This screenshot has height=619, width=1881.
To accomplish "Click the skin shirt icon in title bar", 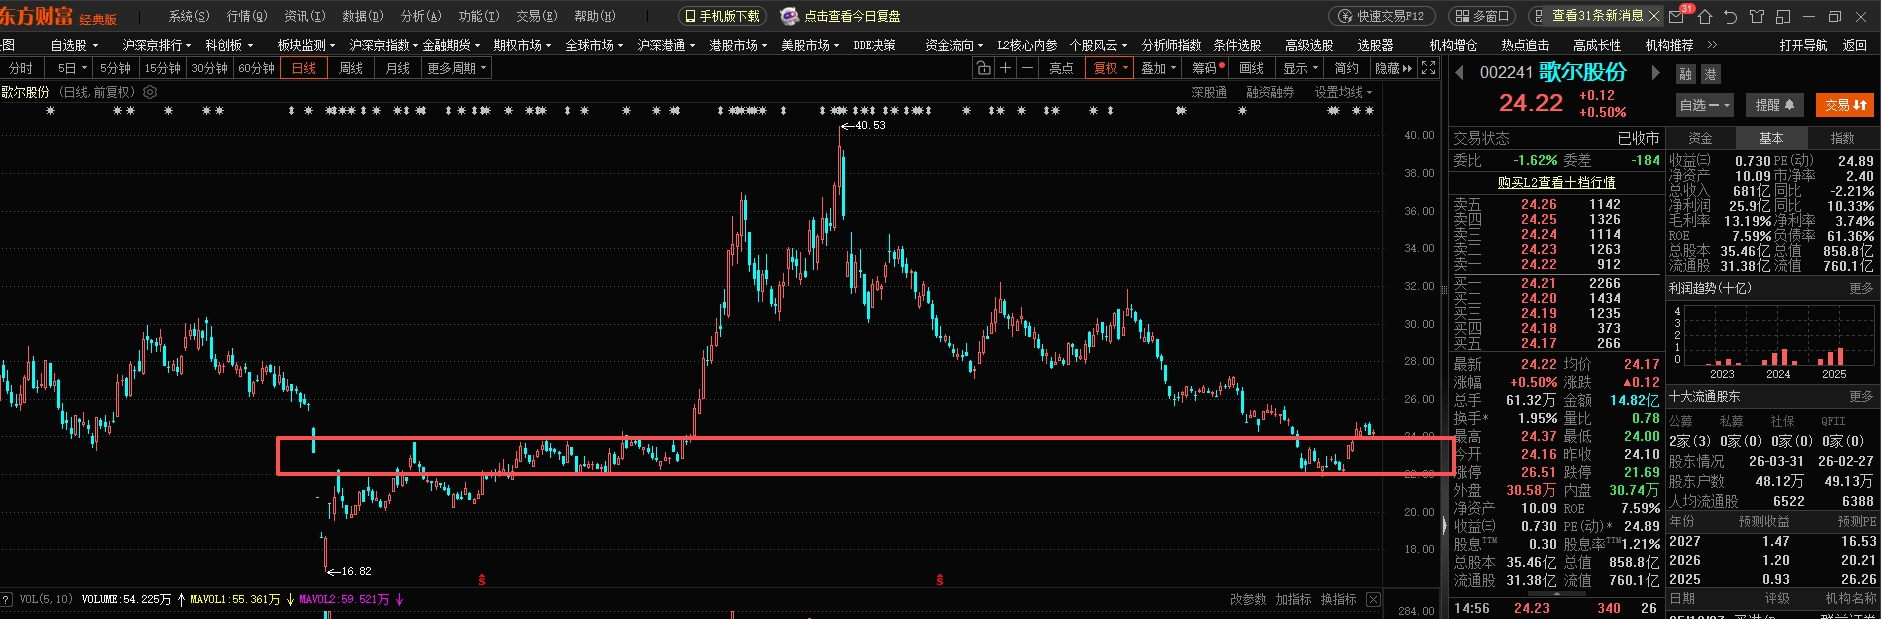I will coord(1757,16).
